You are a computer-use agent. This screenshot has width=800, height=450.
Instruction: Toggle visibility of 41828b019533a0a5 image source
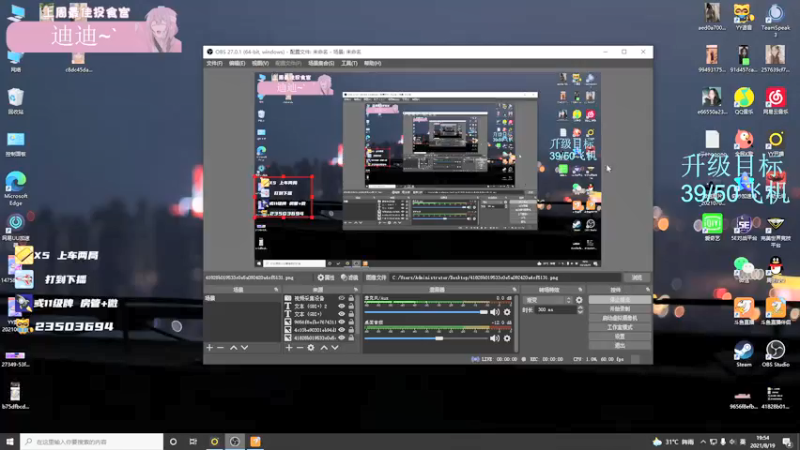[341, 338]
